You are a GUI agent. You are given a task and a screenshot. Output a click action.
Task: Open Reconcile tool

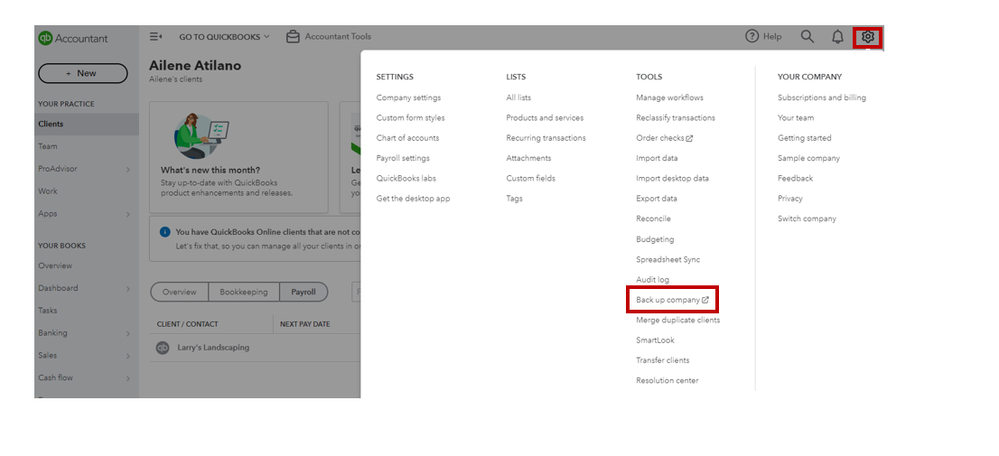point(653,219)
